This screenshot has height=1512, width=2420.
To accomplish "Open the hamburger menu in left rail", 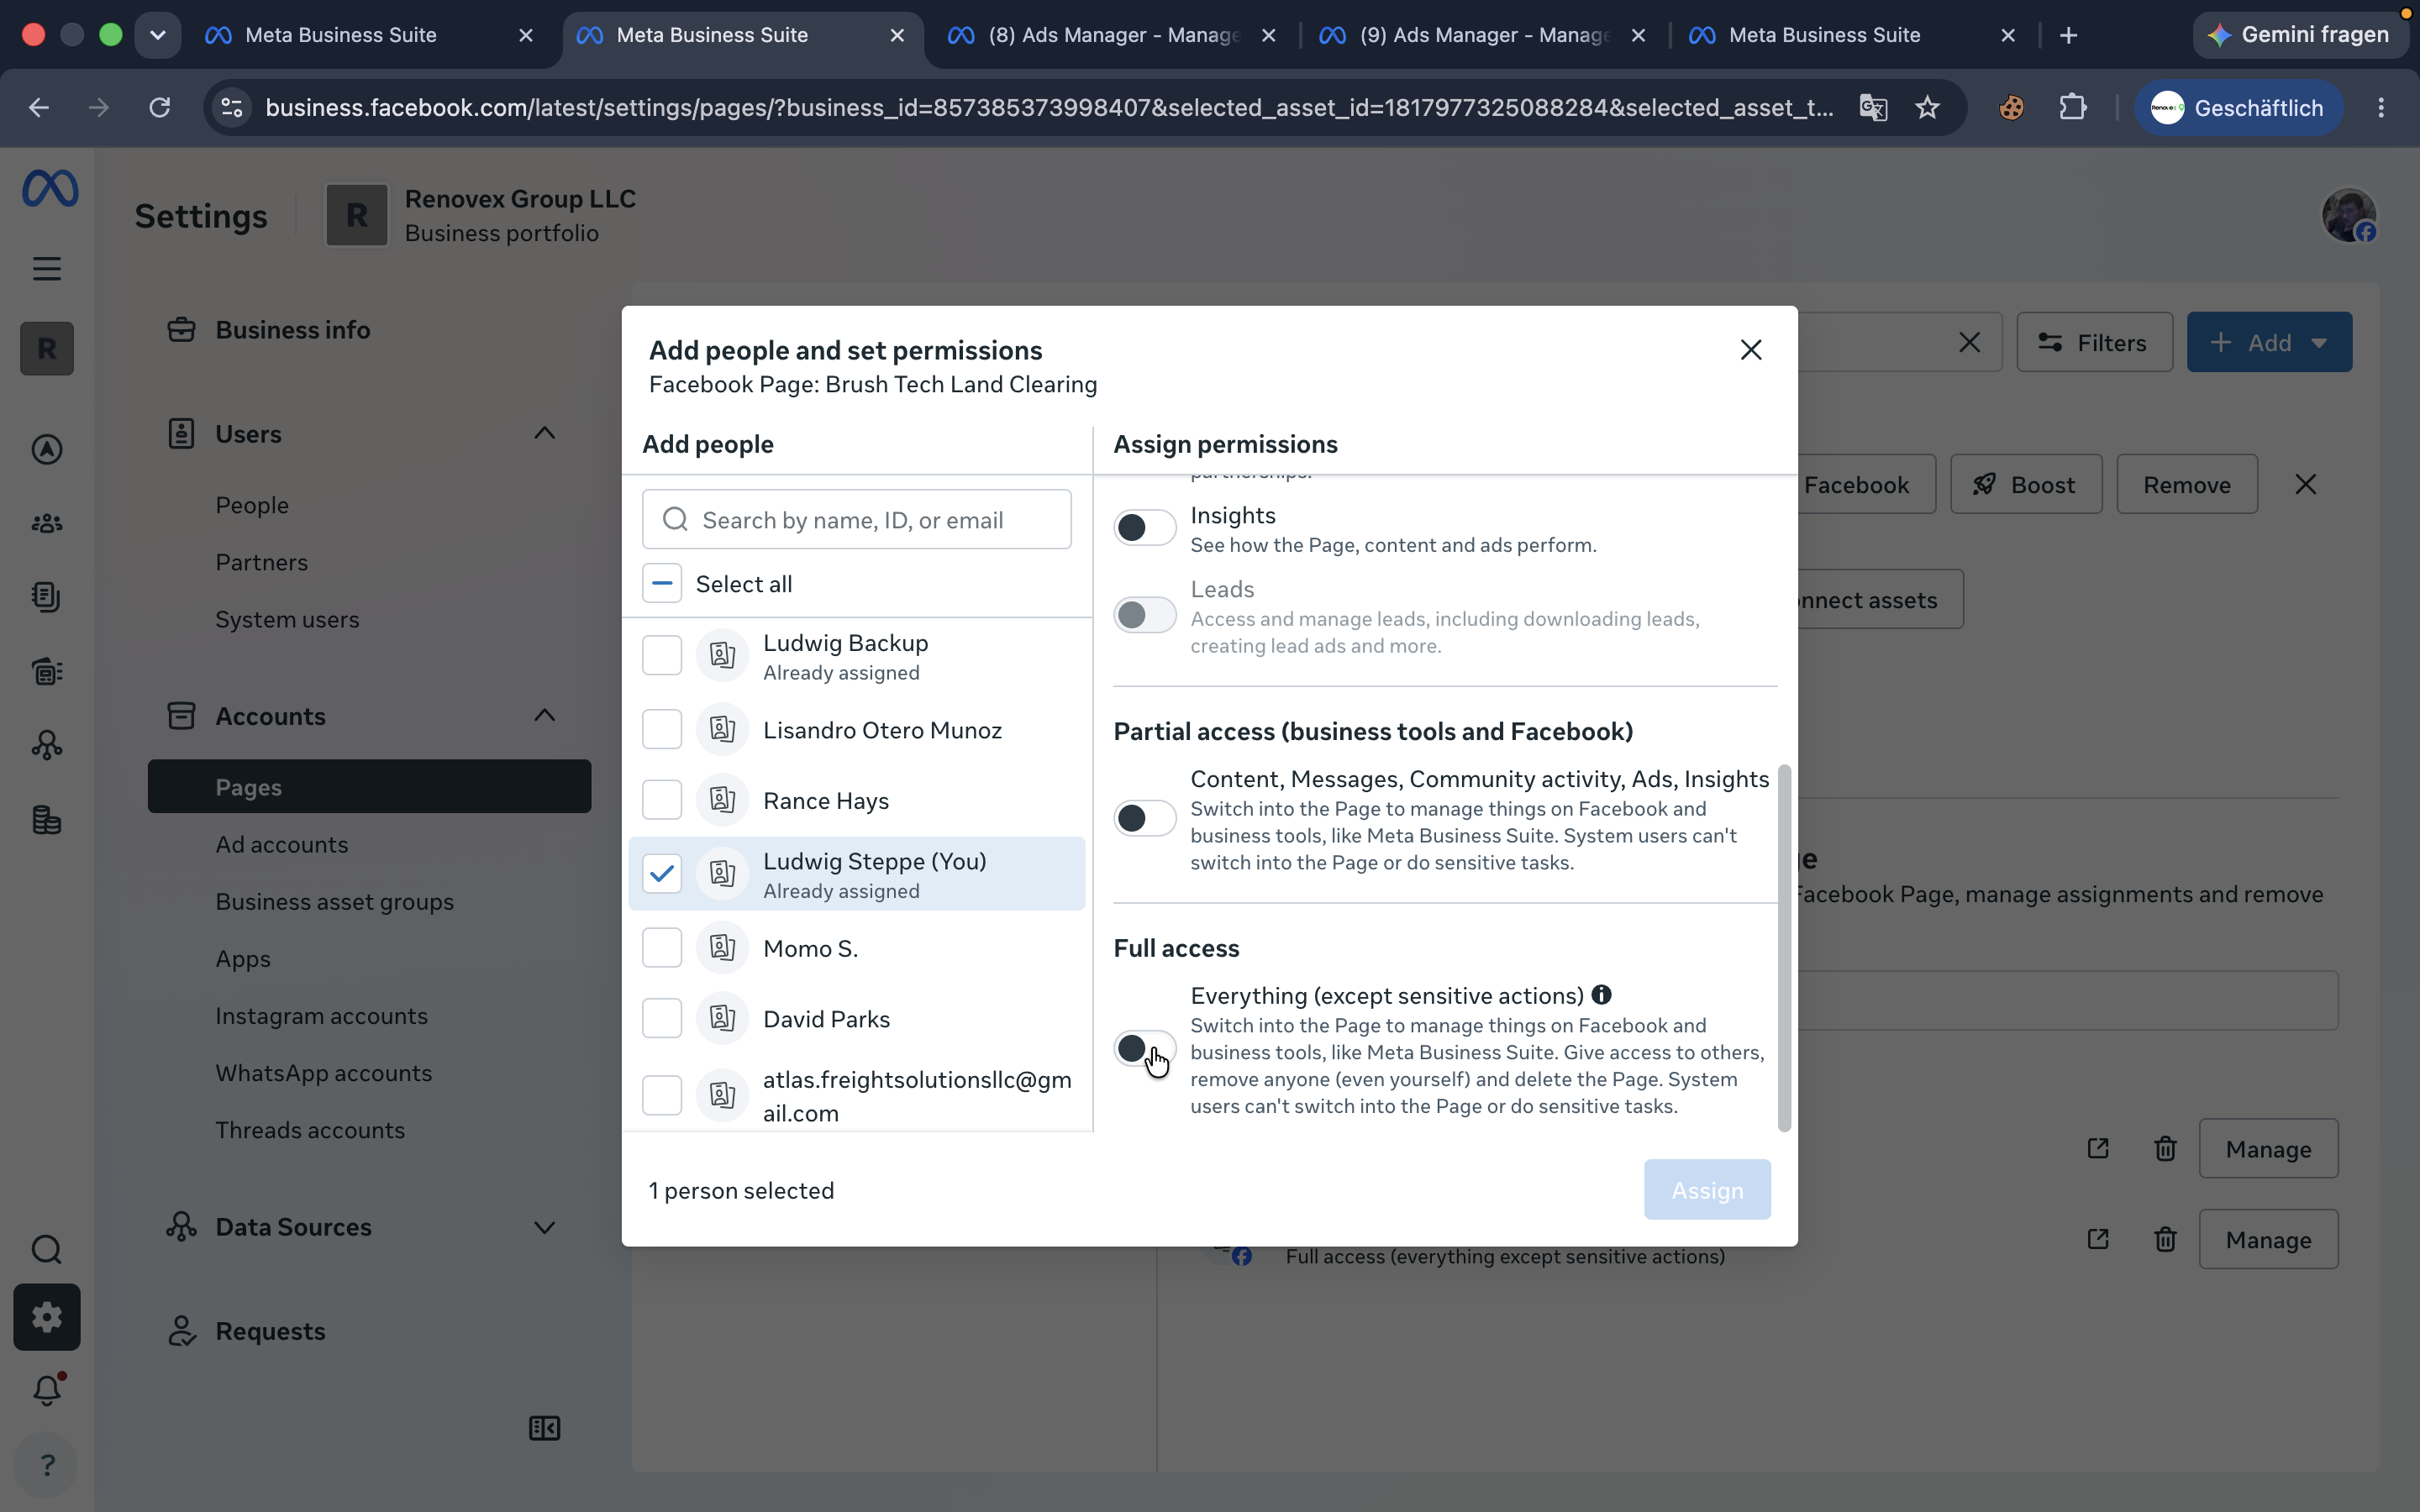I will (47, 268).
